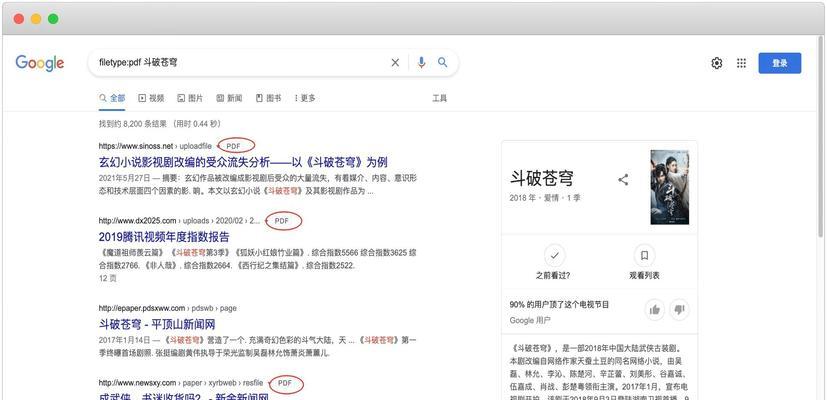Open result 2019腾讯视频年度指数报告

[x=164, y=236]
